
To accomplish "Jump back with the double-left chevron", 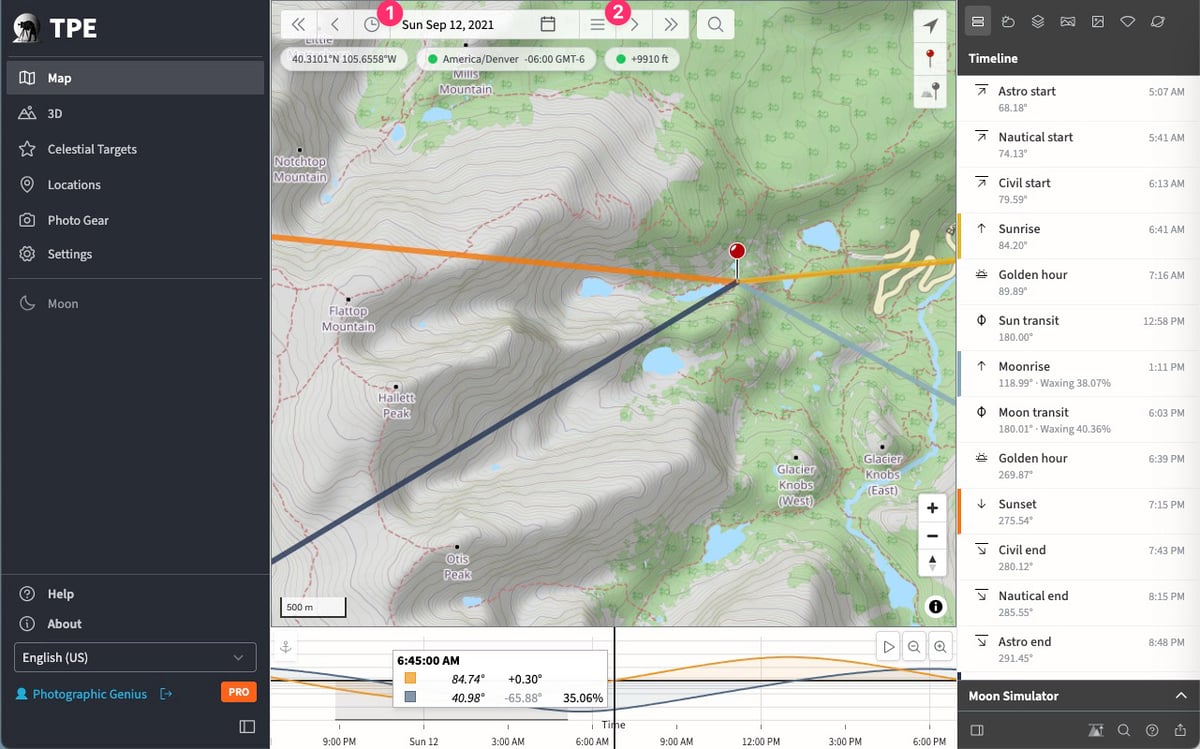I will pyautogui.click(x=298, y=24).
